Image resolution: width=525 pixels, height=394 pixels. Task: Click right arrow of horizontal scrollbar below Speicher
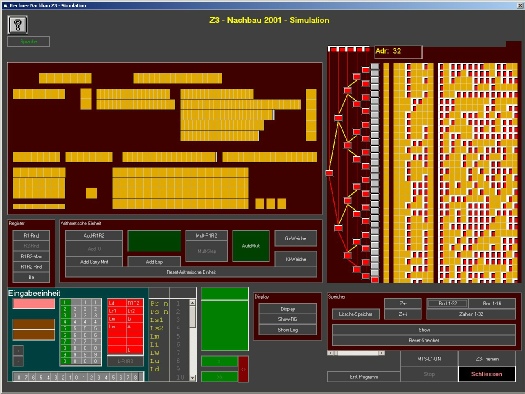(x=381, y=353)
